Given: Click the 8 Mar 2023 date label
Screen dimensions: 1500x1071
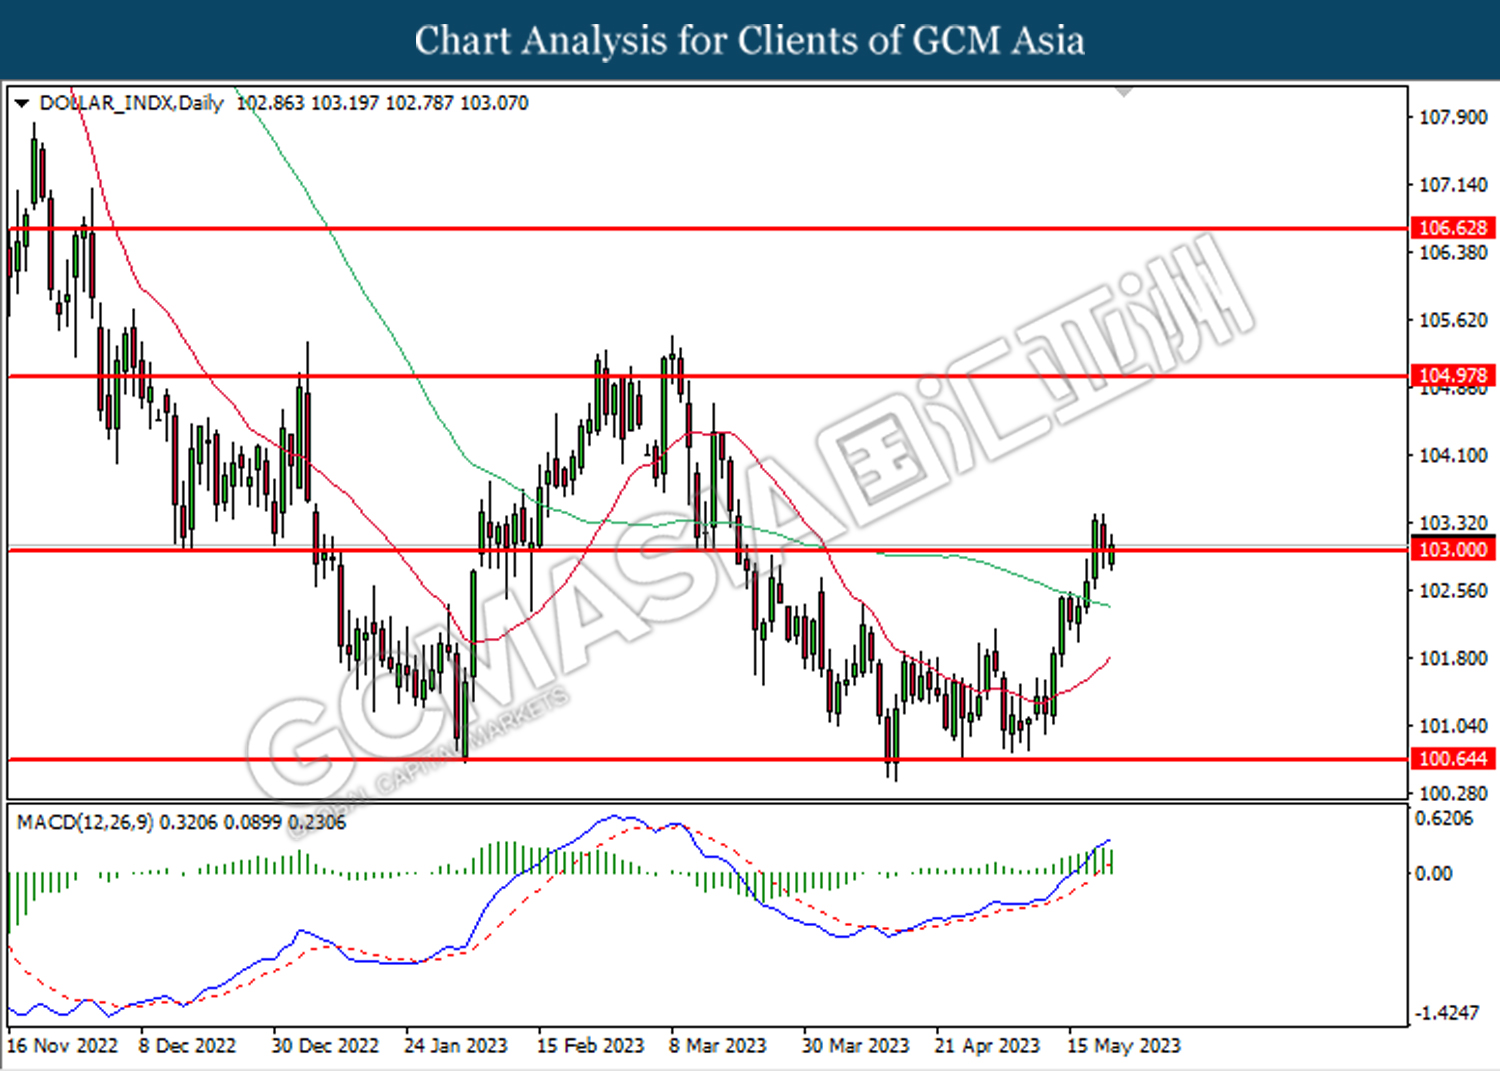Looking at the screenshot, I should (717, 1046).
